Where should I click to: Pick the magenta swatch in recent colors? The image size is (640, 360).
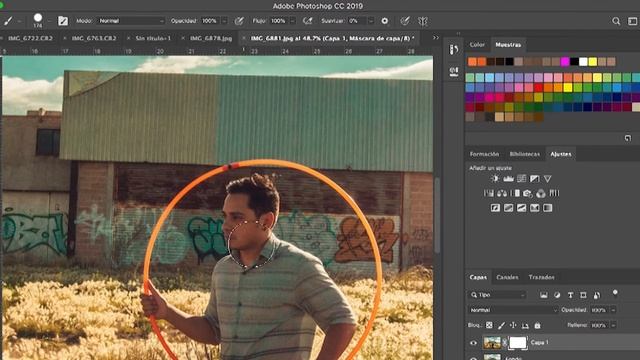tap(565, 62)
